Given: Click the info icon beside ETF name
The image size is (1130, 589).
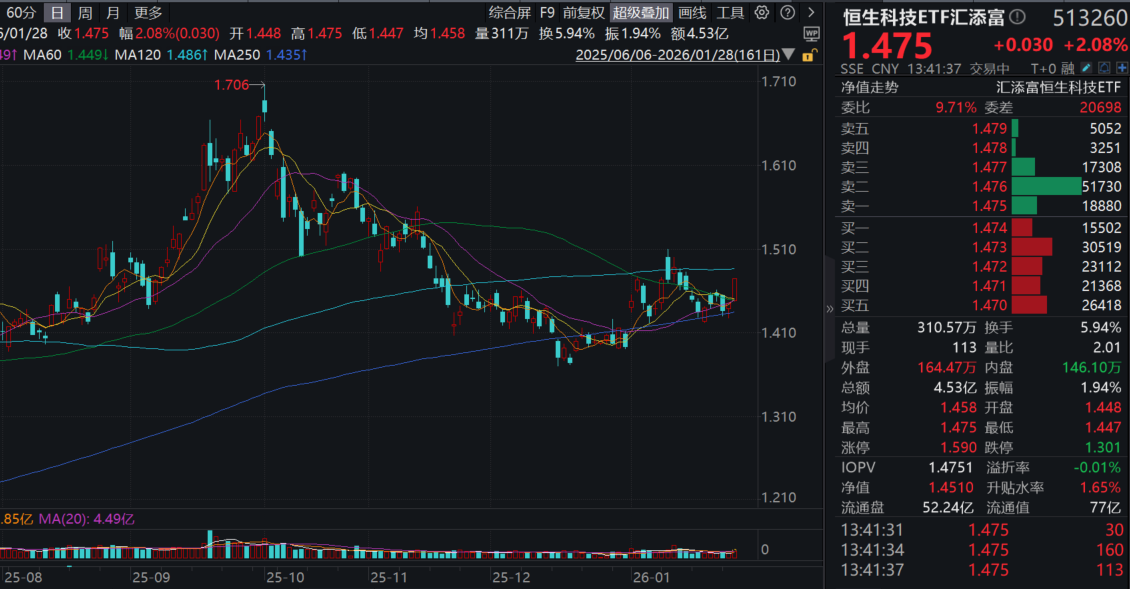Looking at the screenshot, I should pyautogui.click(x=1018, y=17).
